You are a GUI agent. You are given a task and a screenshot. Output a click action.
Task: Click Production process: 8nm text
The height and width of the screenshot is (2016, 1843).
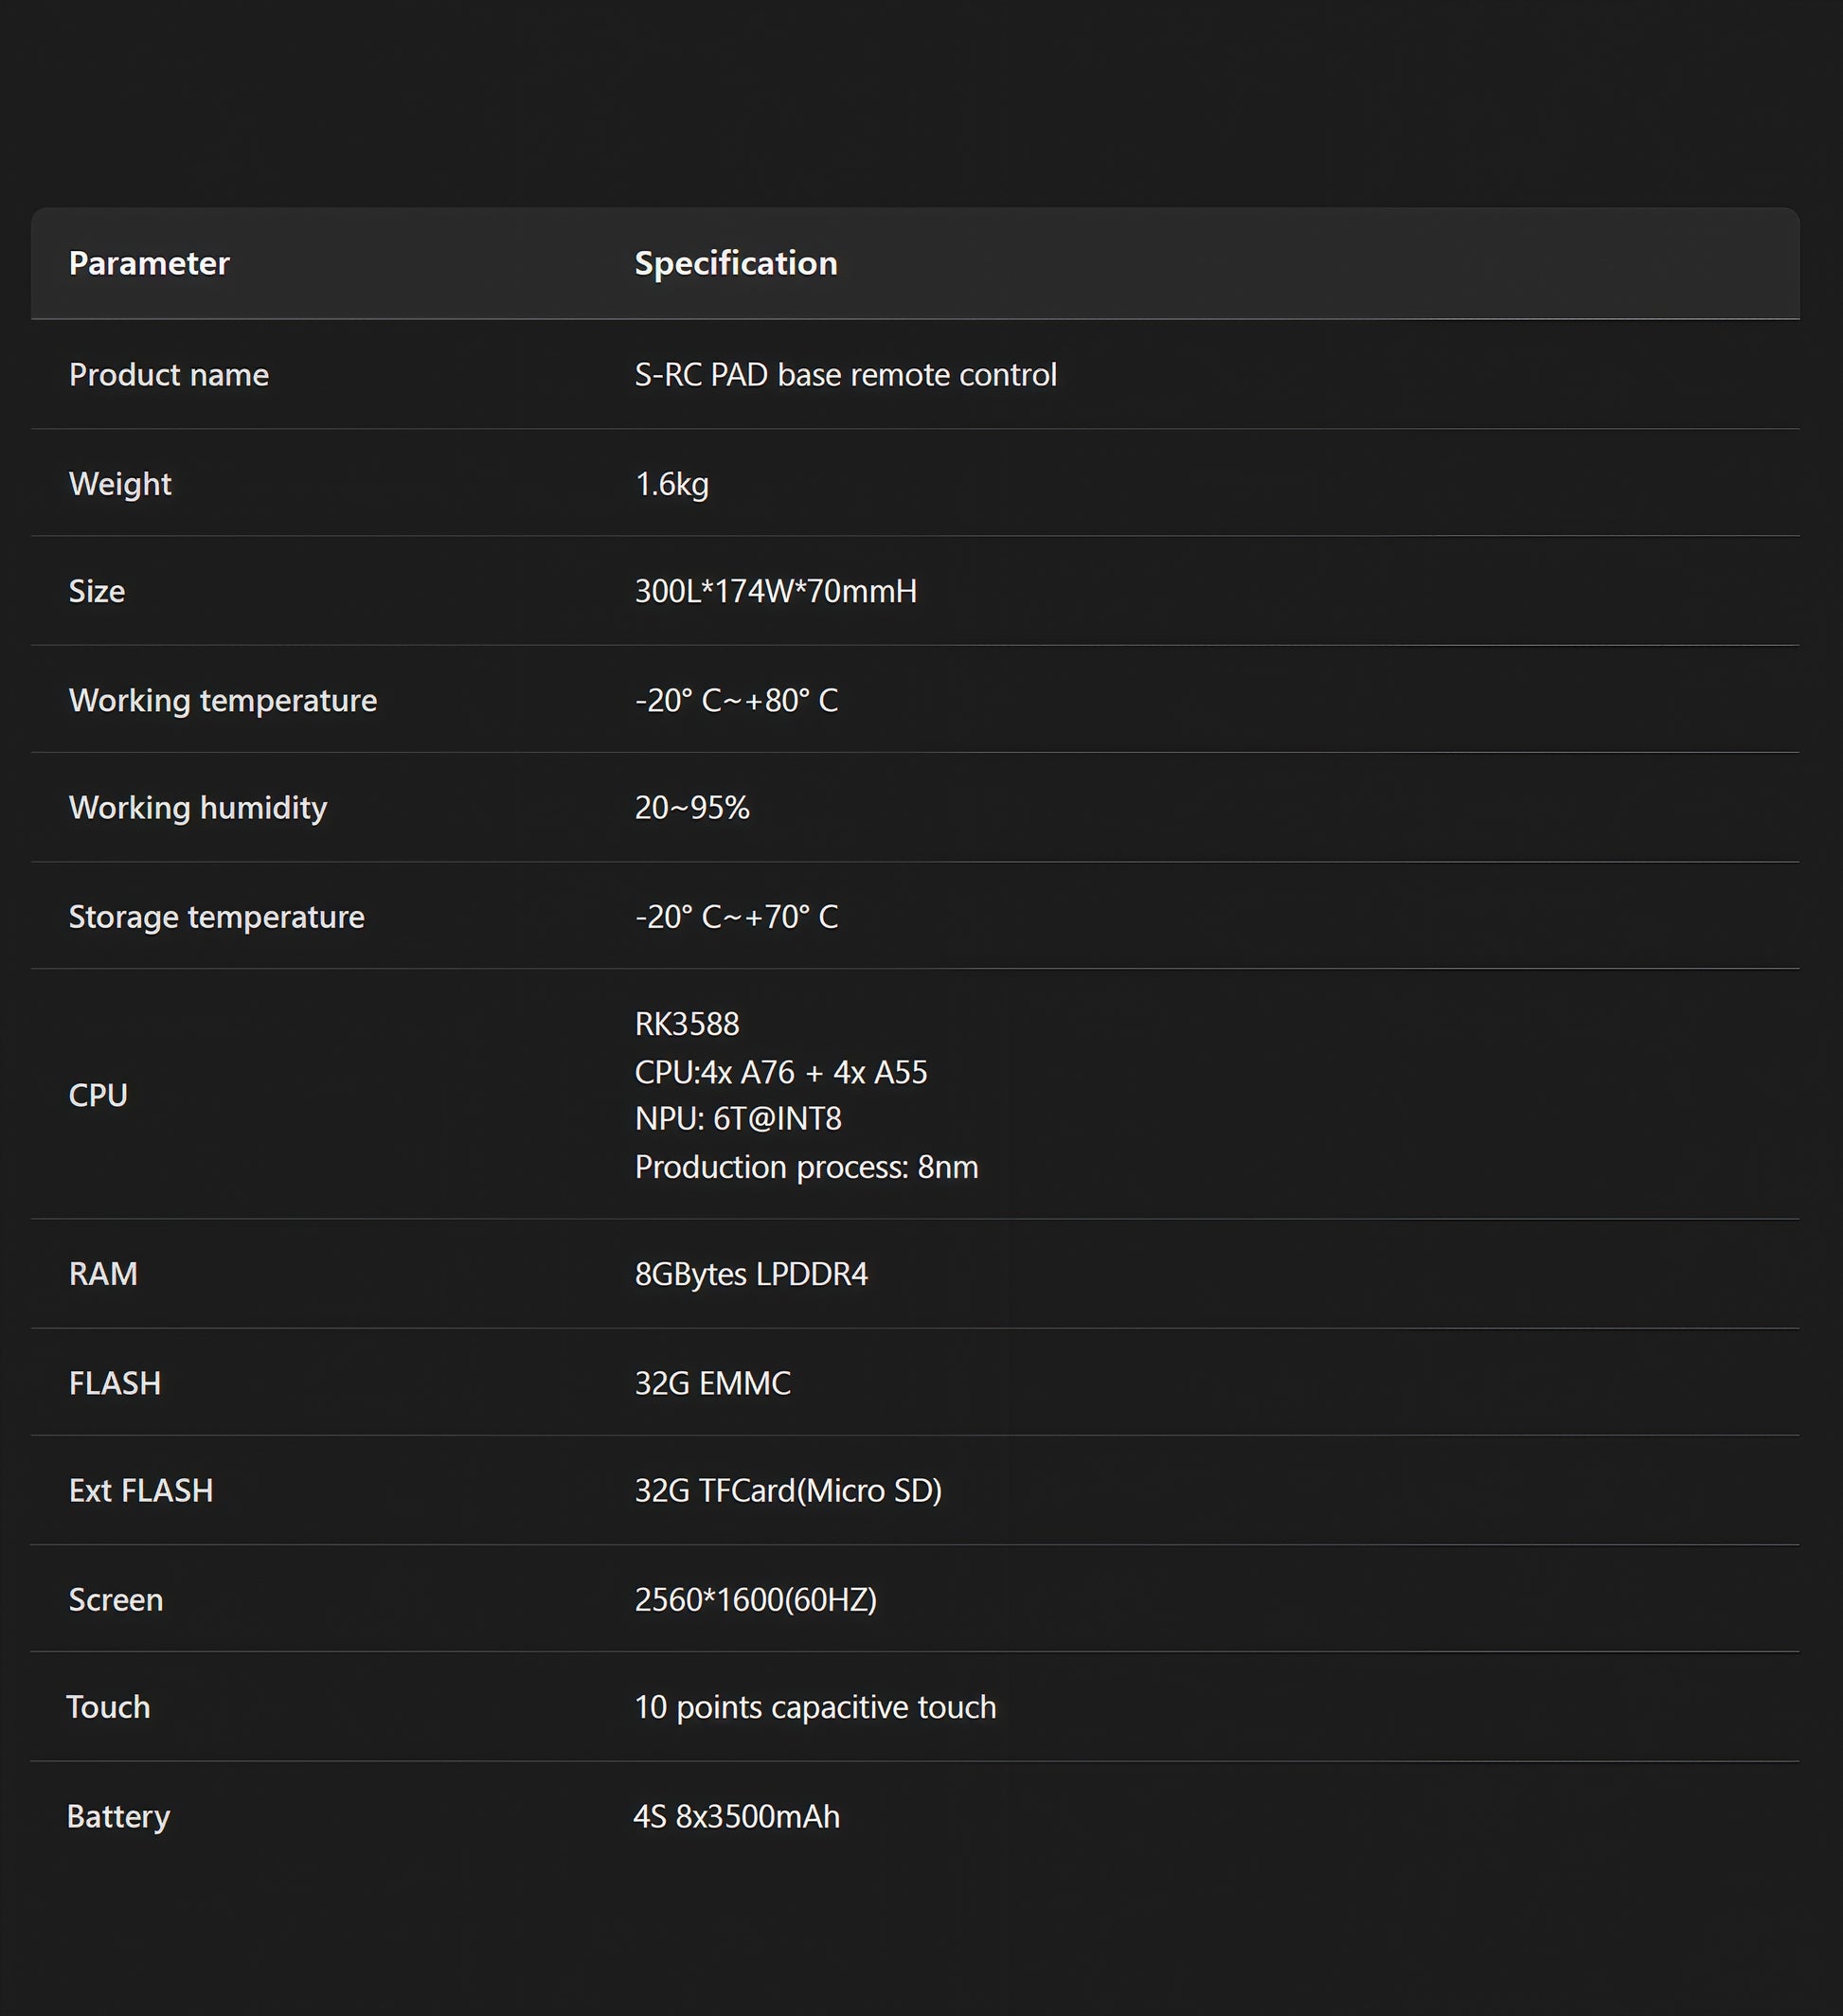(x=807, y=1166)
